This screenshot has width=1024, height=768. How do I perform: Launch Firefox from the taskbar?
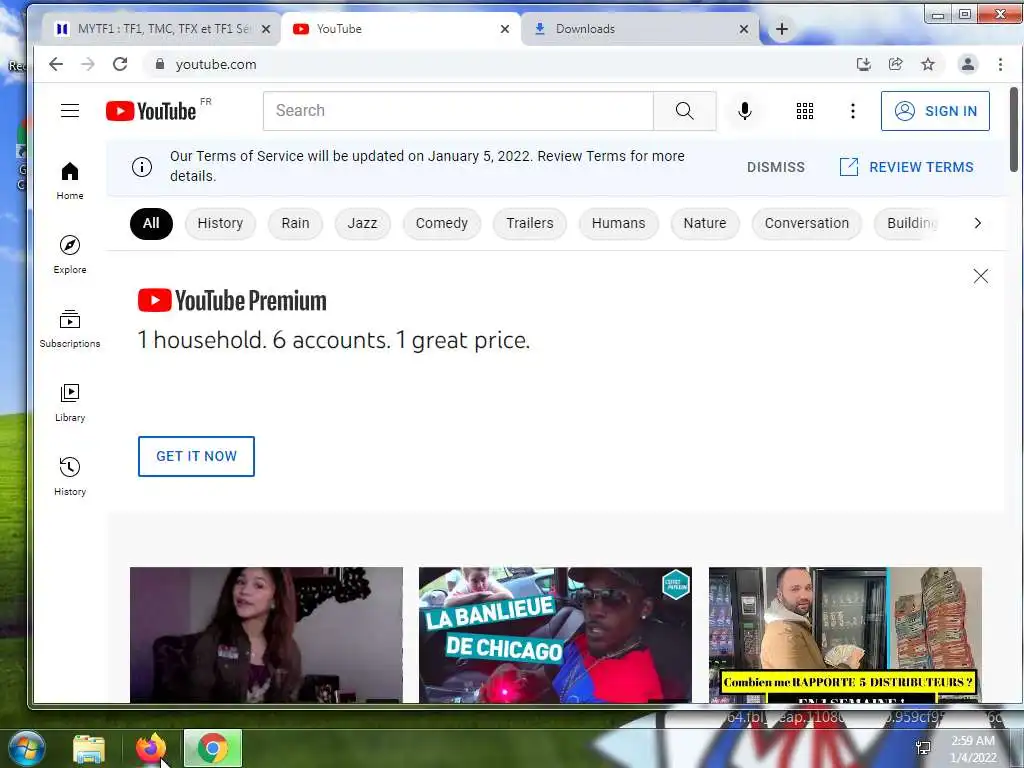tap(151, 748)
